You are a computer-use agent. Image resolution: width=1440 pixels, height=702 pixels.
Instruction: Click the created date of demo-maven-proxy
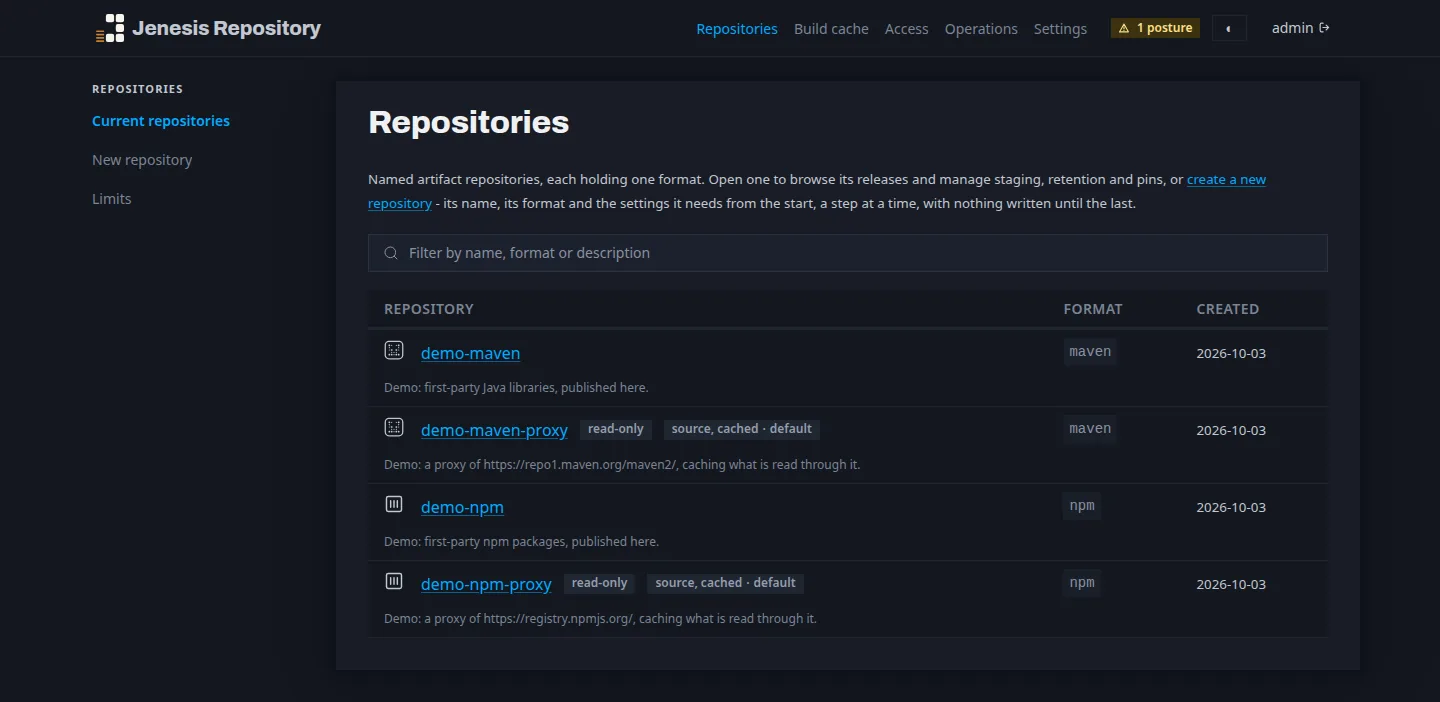[1231, 430]
